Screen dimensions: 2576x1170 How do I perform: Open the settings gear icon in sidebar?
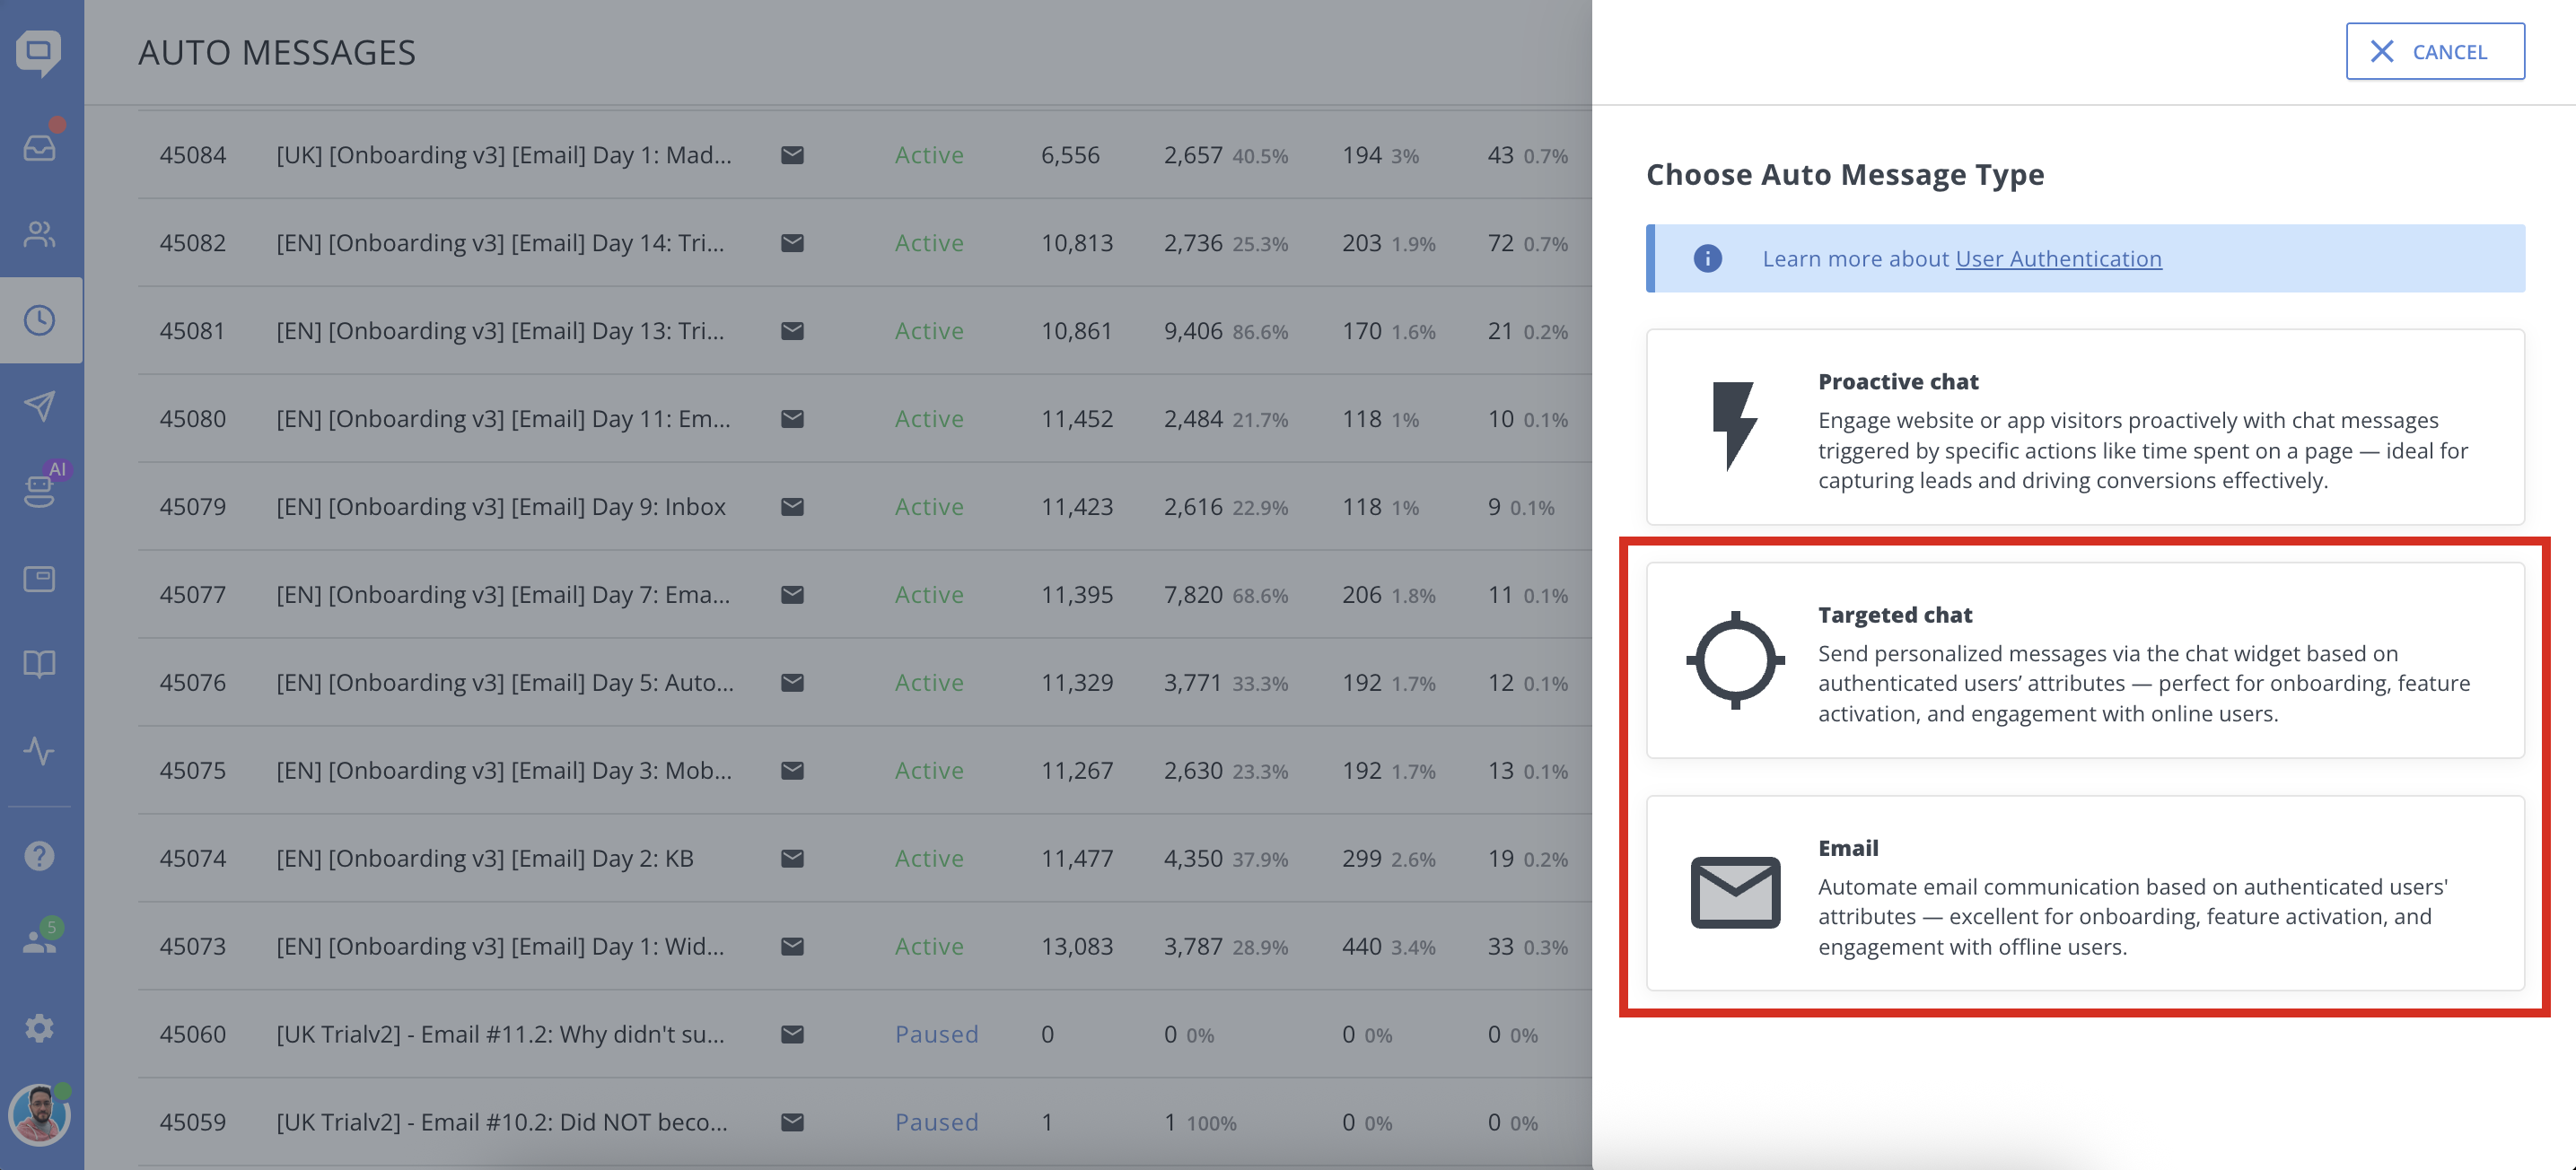(x=40, y=1028)
